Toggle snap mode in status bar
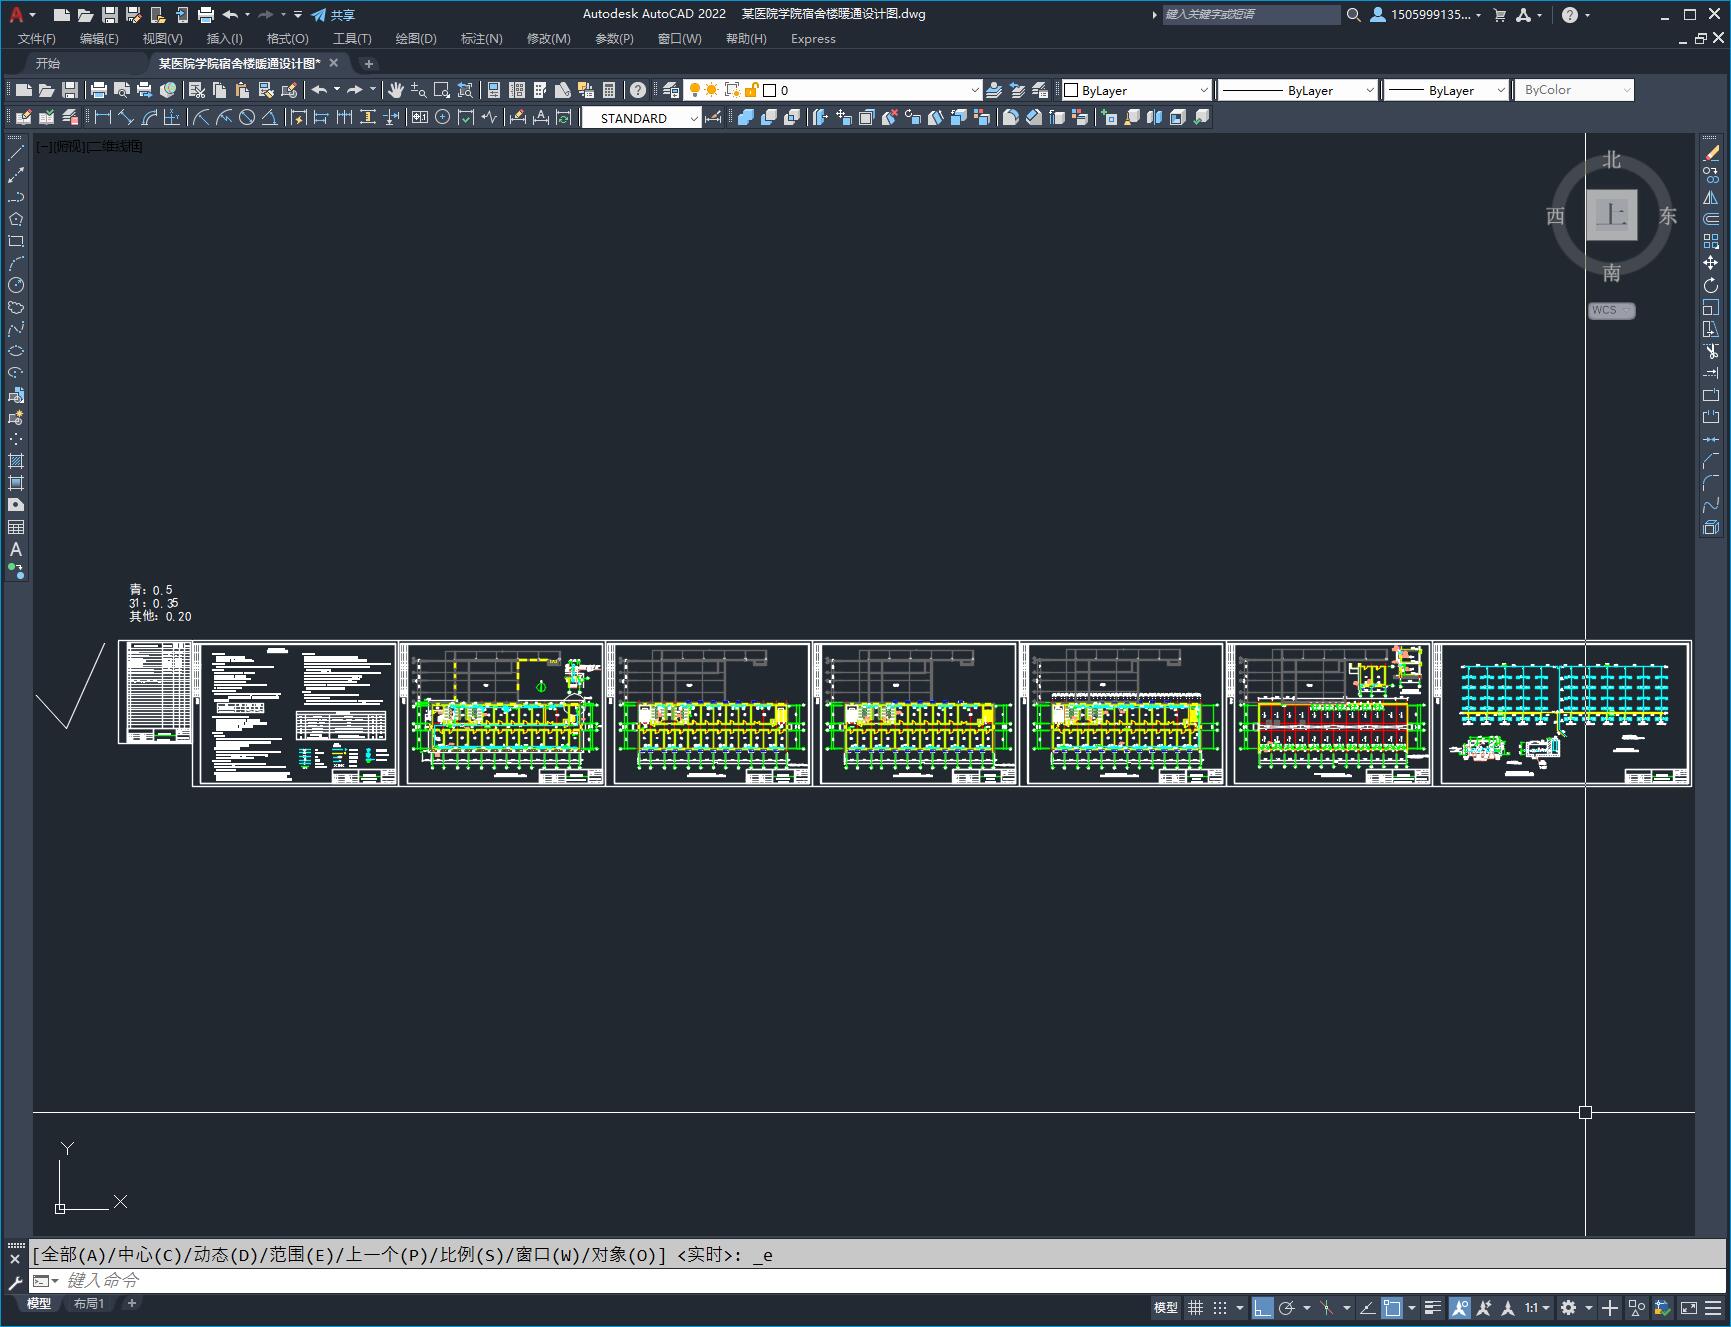The width and height of the screenshot is (1731, 1327). click(x=1220, y=1307)
